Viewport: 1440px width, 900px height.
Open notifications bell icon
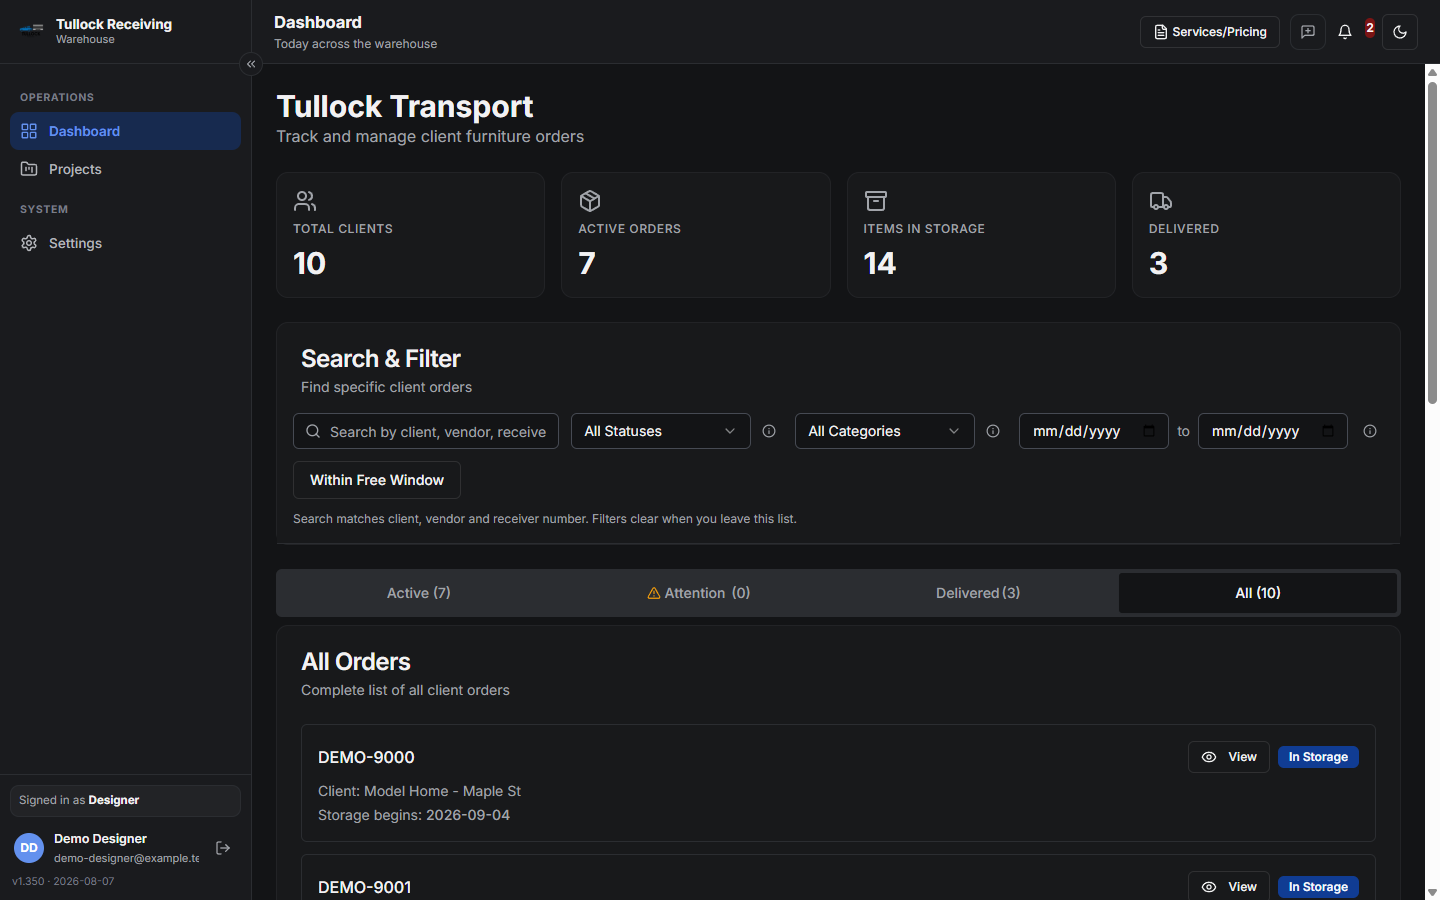1345,32
